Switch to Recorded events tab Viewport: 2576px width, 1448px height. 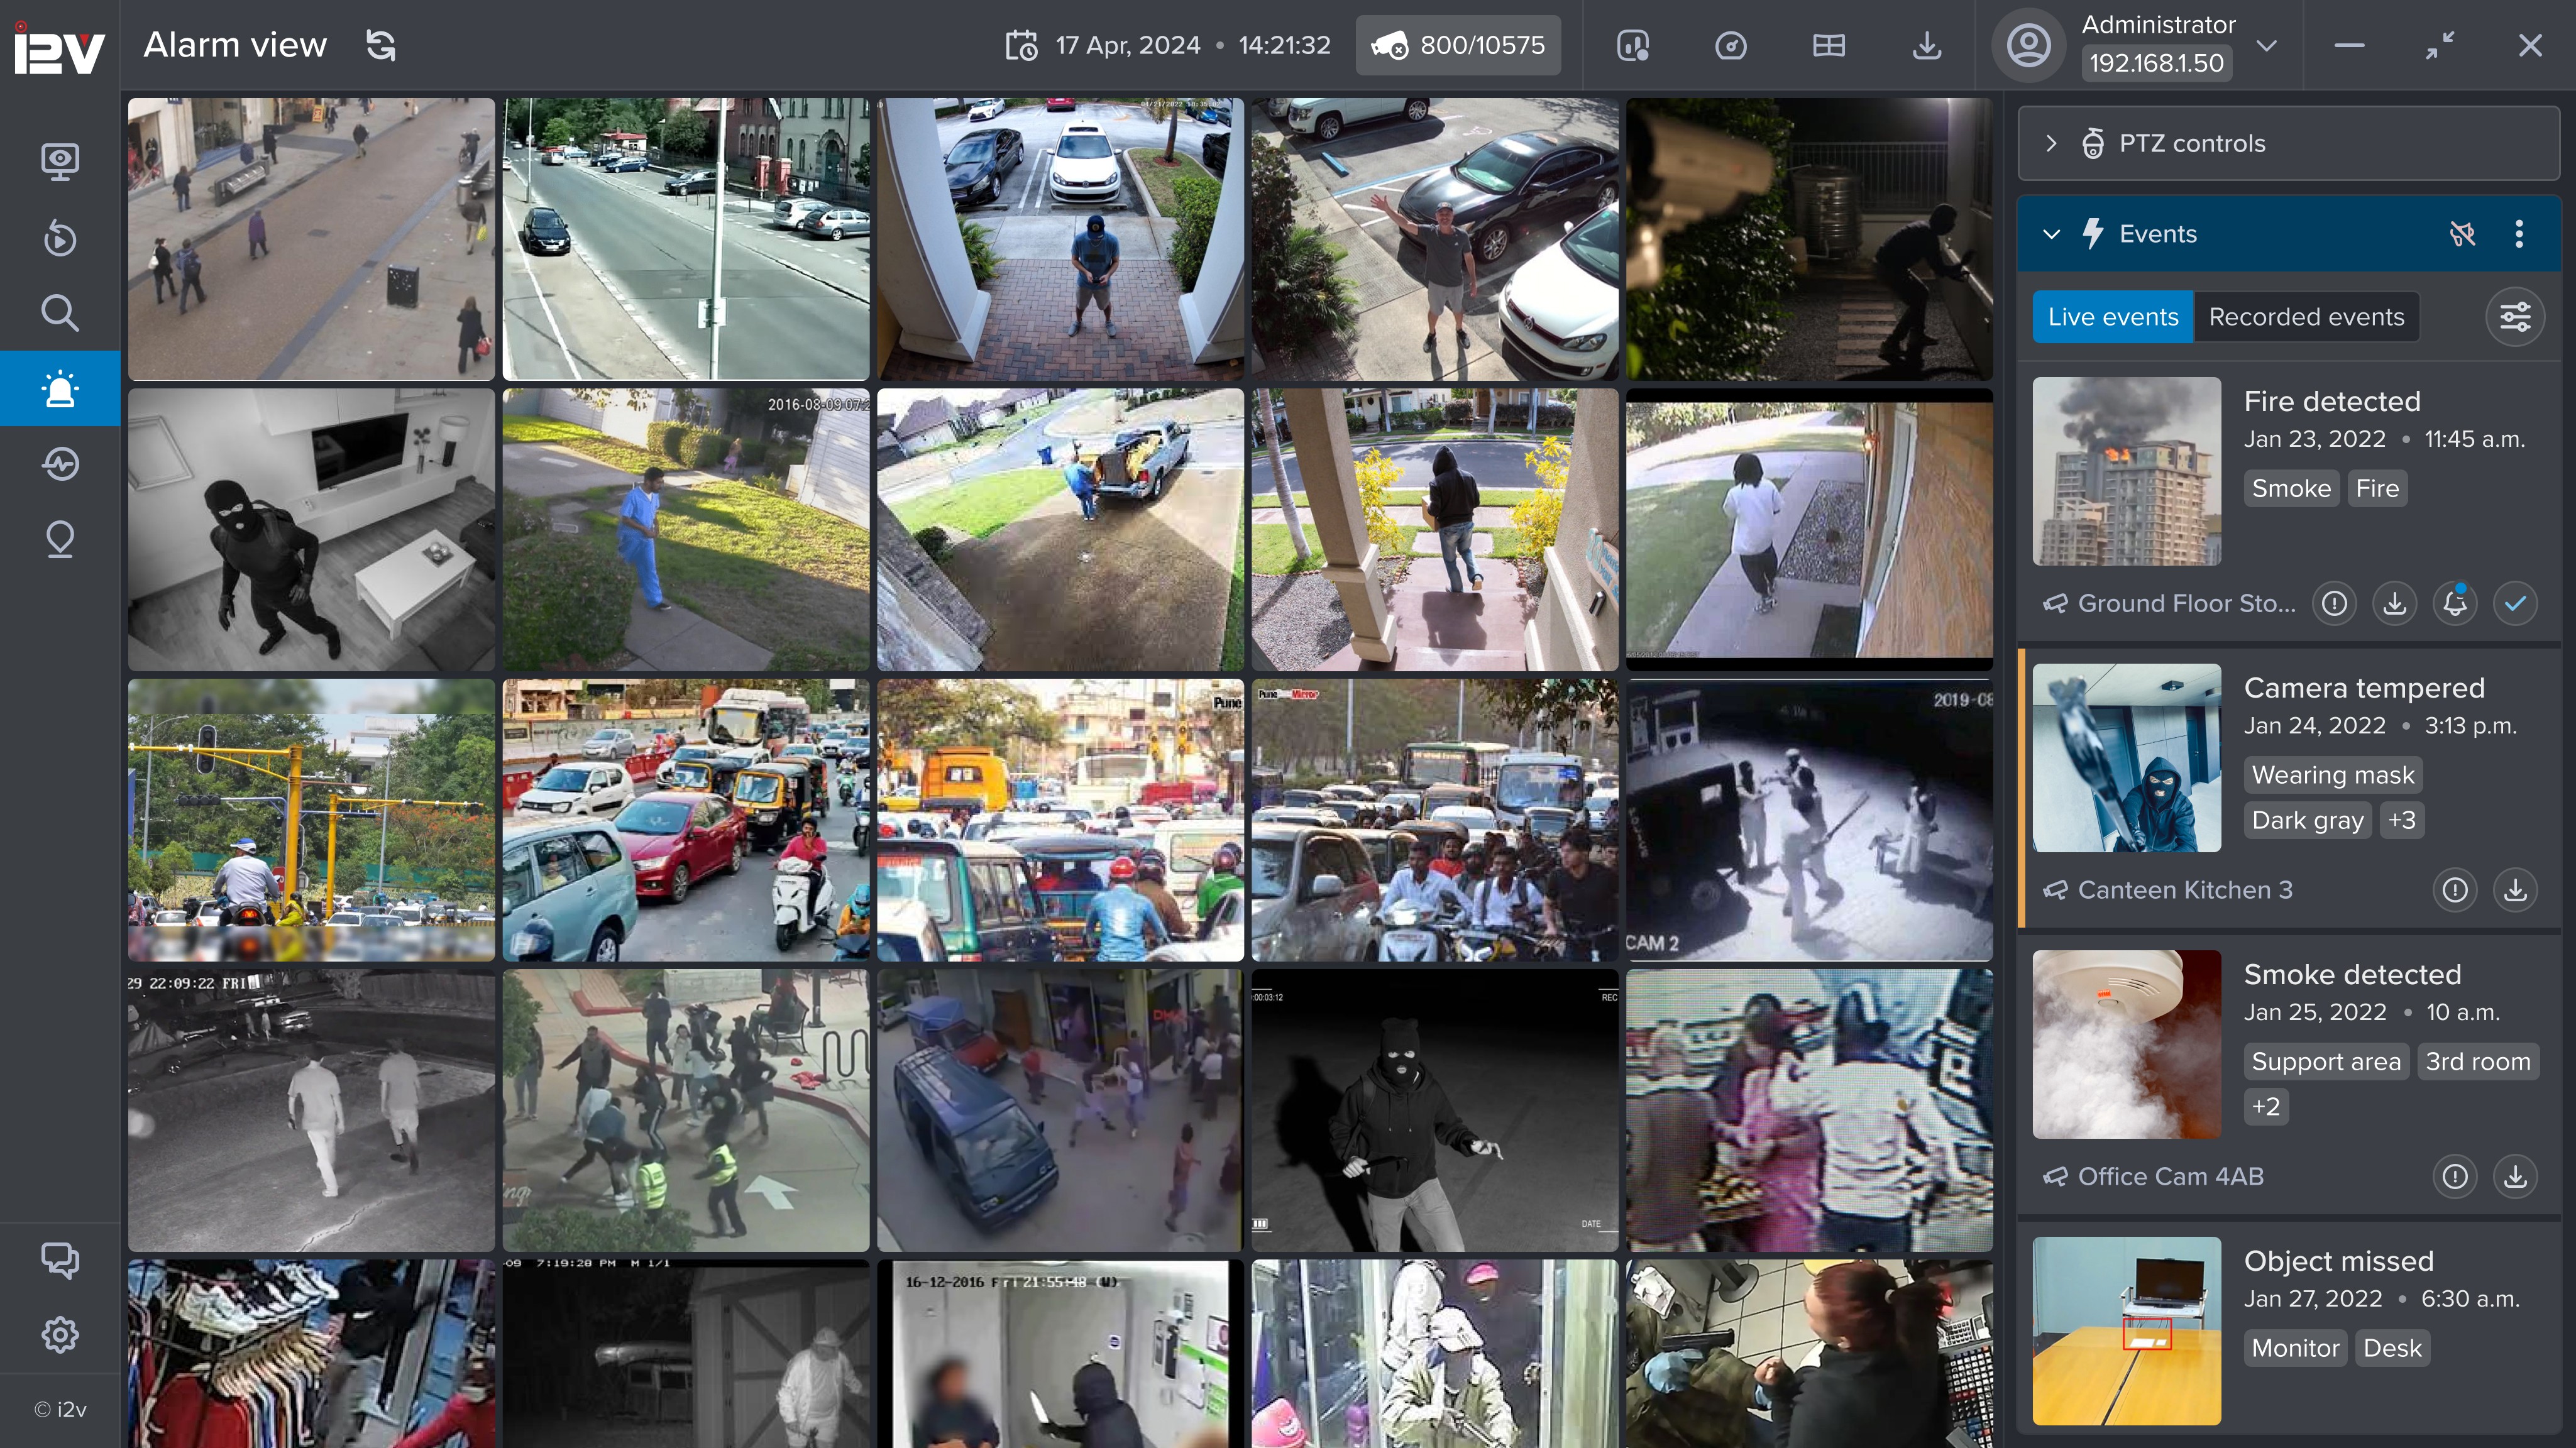coord(2306,317)
